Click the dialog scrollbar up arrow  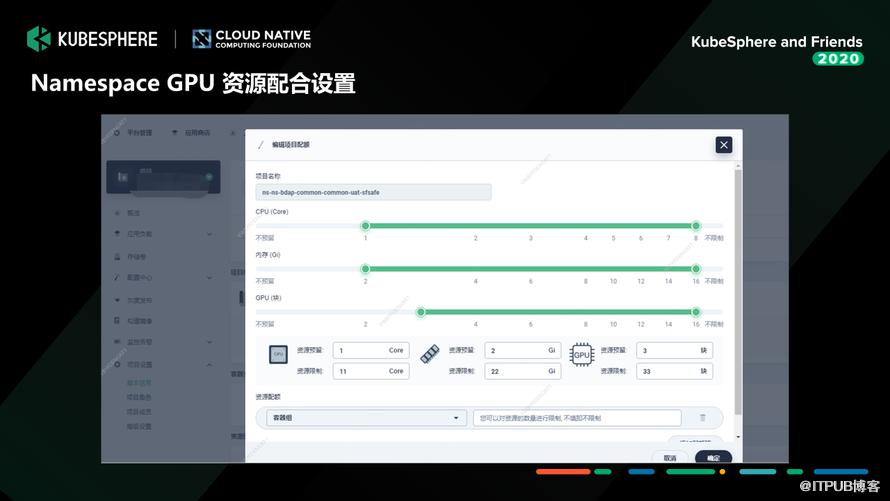pos(738,166)
